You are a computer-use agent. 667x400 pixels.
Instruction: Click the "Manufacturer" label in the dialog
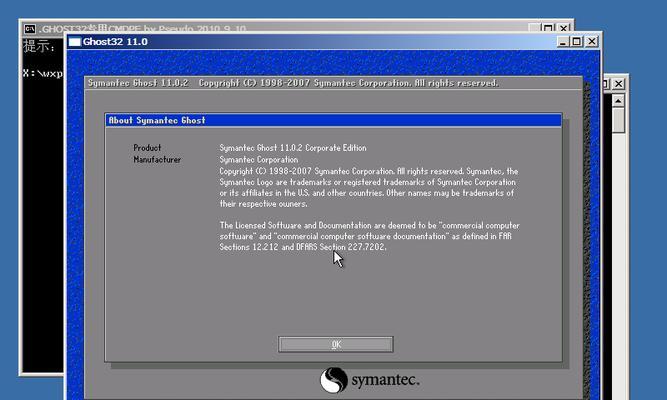tap(157, 160)
